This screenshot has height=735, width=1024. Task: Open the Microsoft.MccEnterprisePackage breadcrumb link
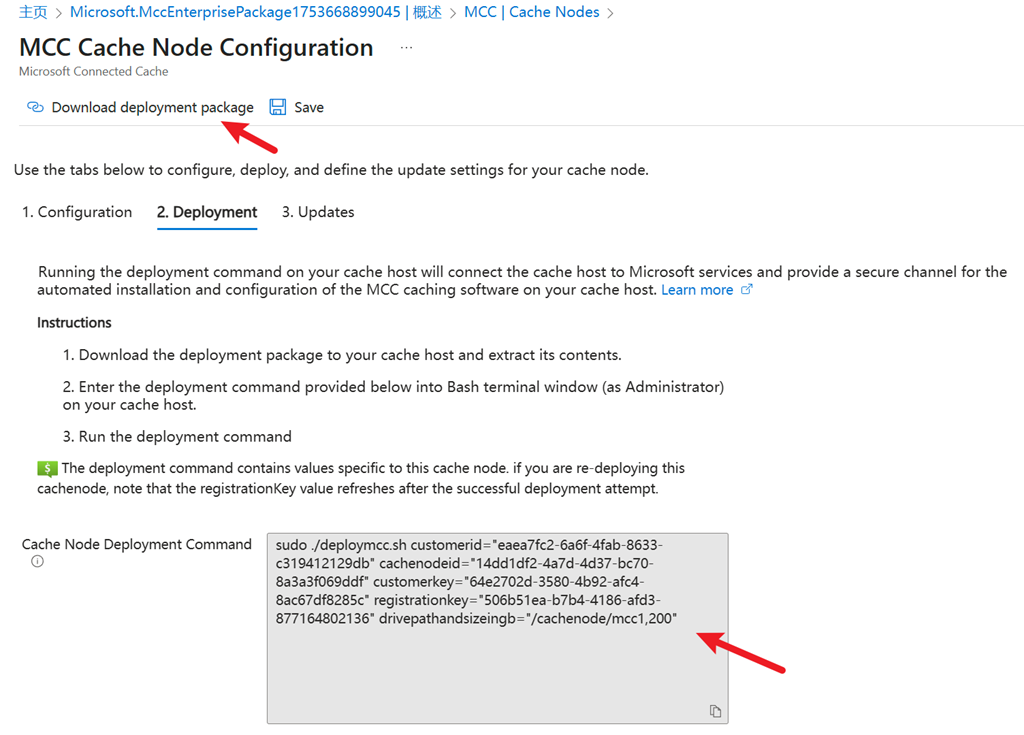pyautogui.click(x=256, y=12)
